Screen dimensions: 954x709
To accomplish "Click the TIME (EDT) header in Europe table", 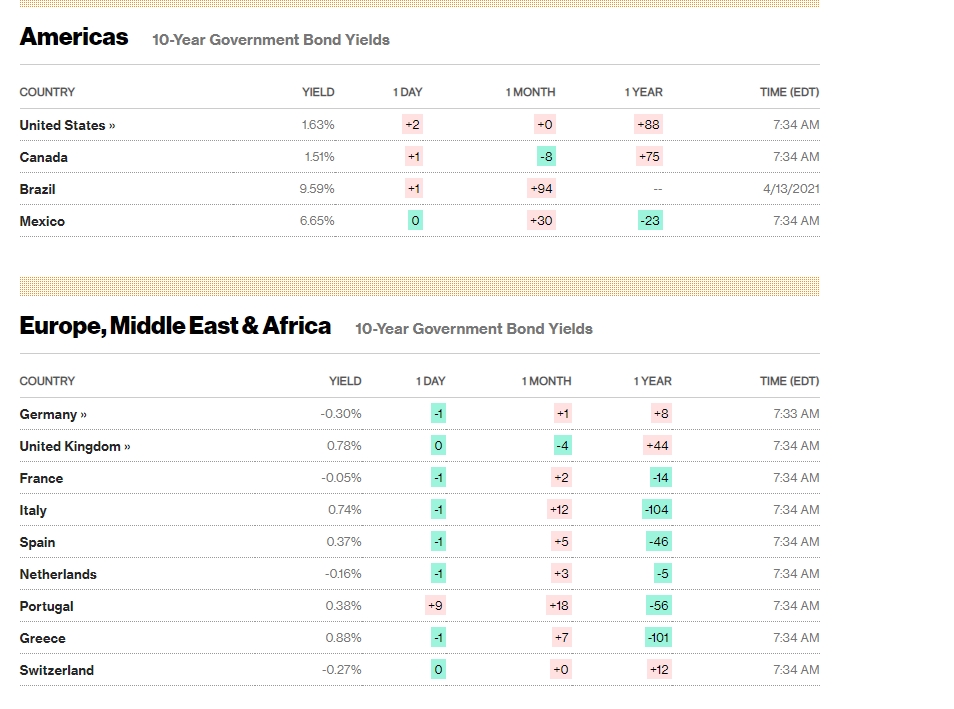I will click(x=789, y=381).
